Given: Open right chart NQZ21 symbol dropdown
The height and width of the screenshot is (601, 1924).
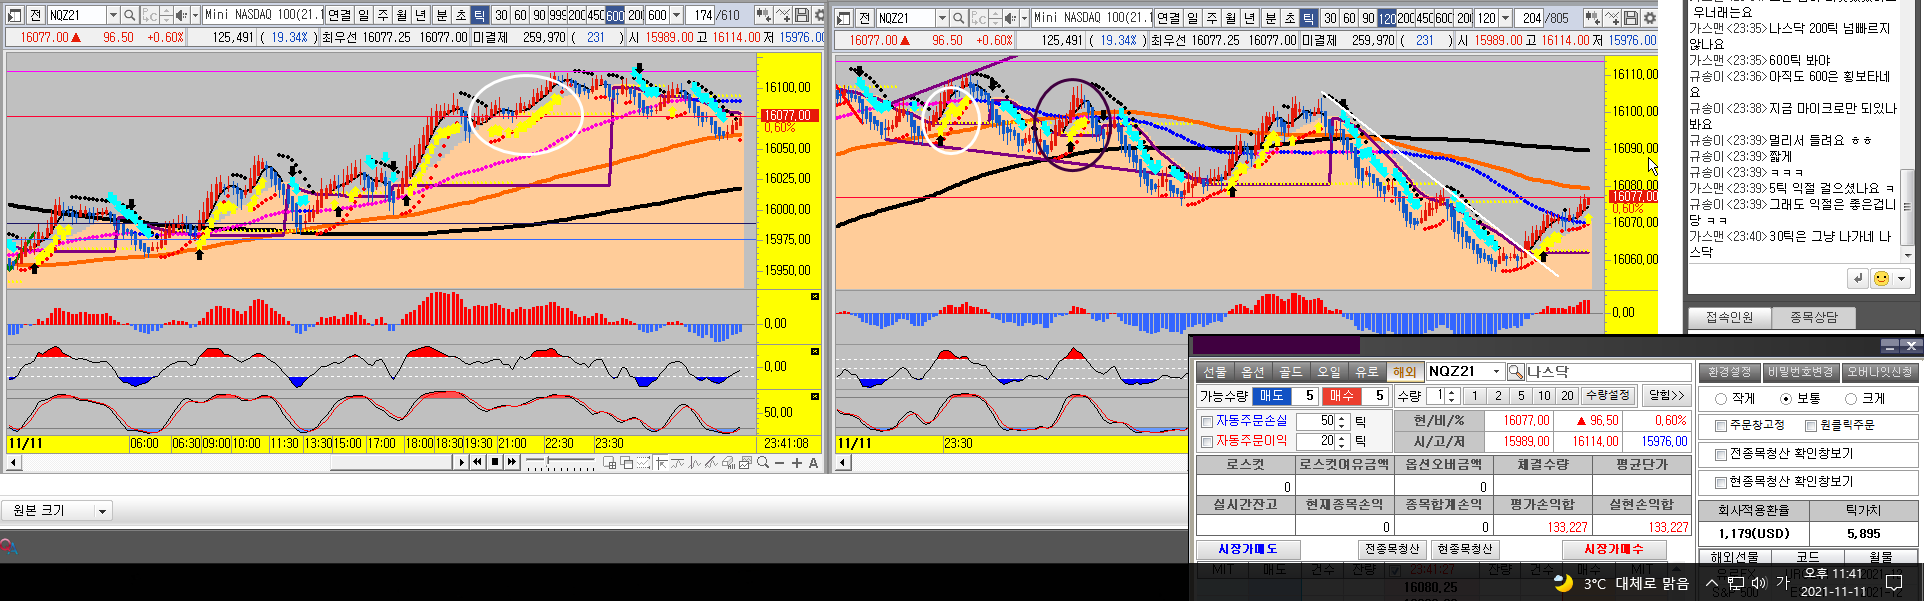Looking at the screenshot, I should tap(942, 18).
